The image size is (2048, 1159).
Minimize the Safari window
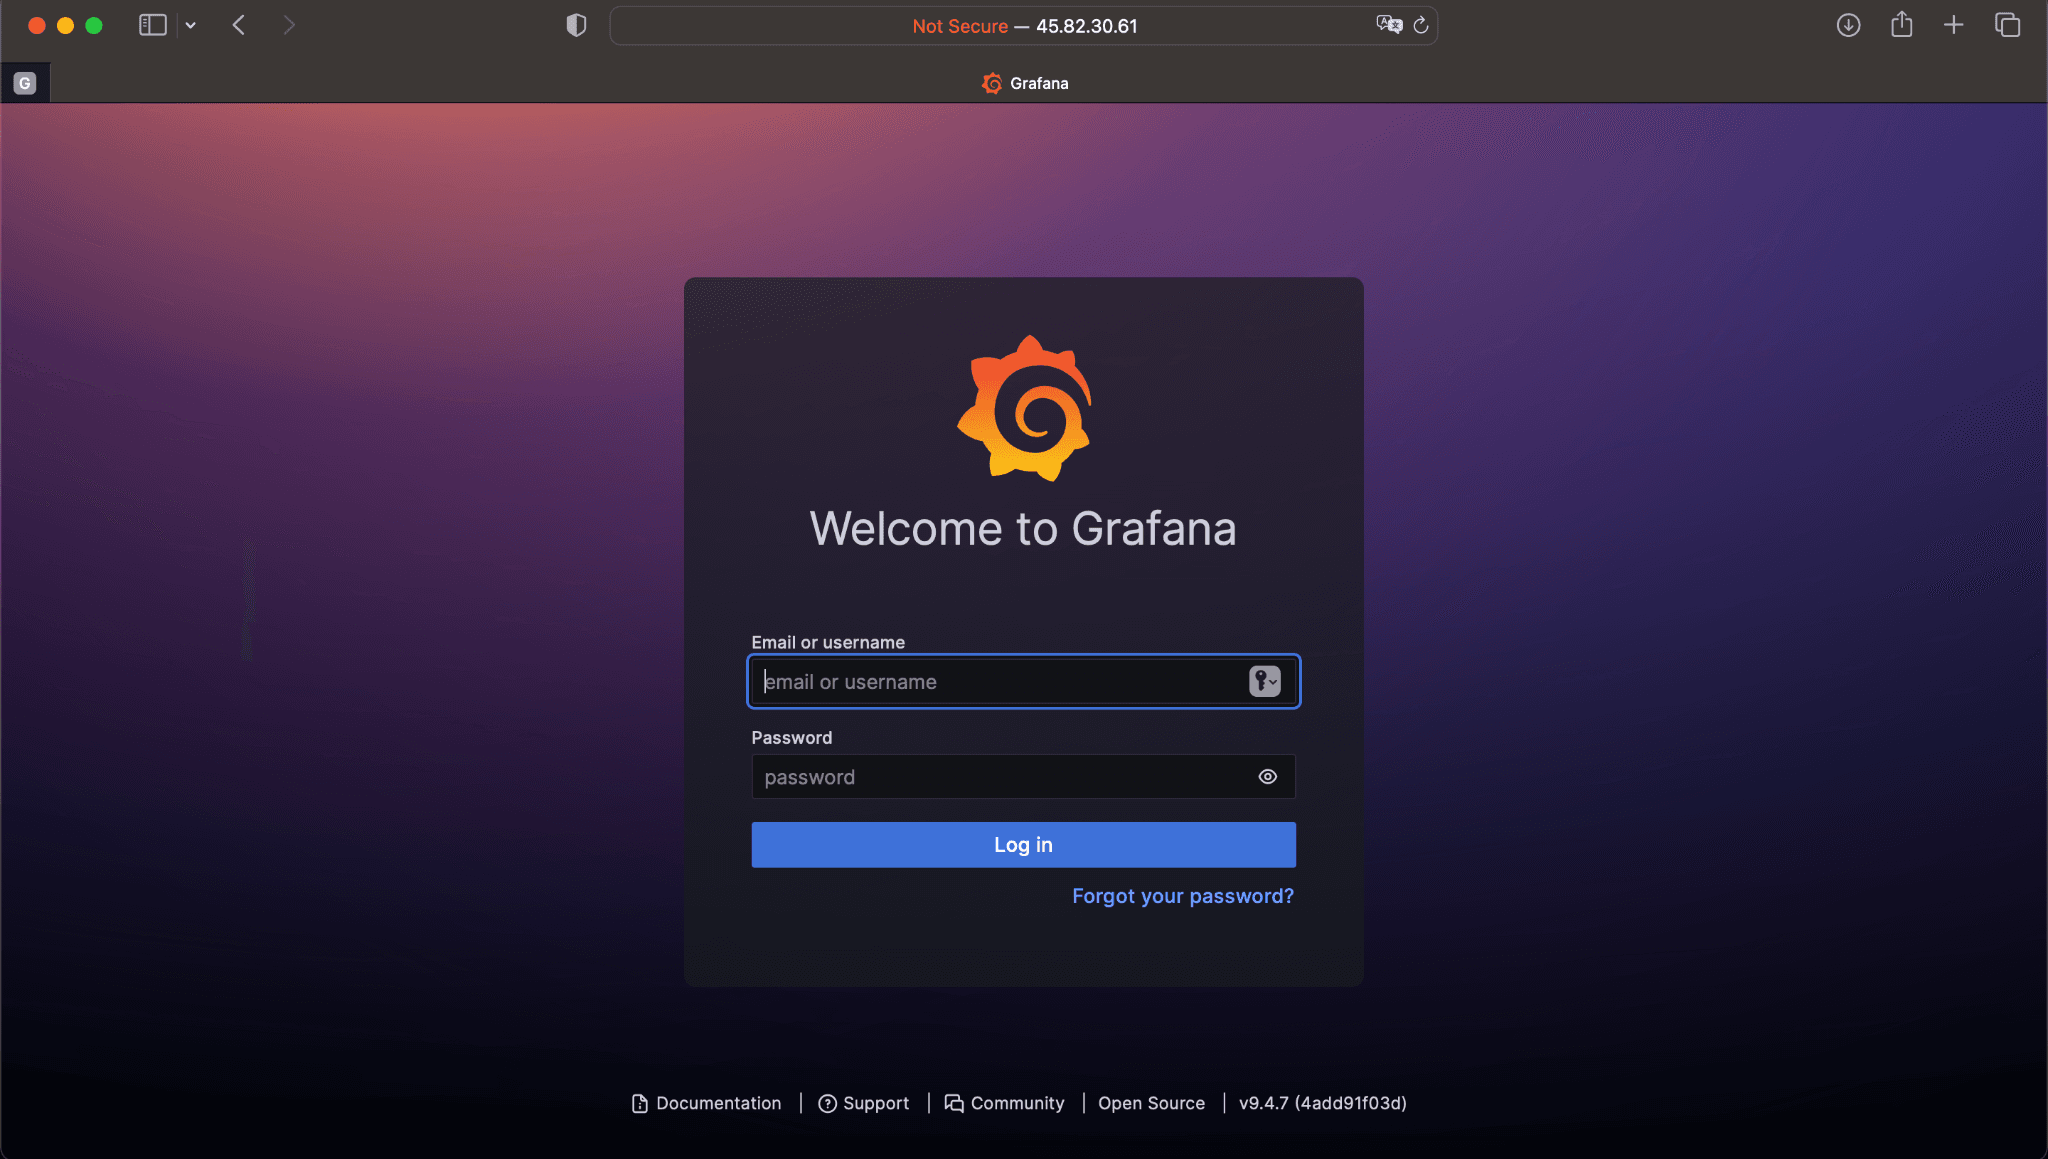click(x=66, y=26)
